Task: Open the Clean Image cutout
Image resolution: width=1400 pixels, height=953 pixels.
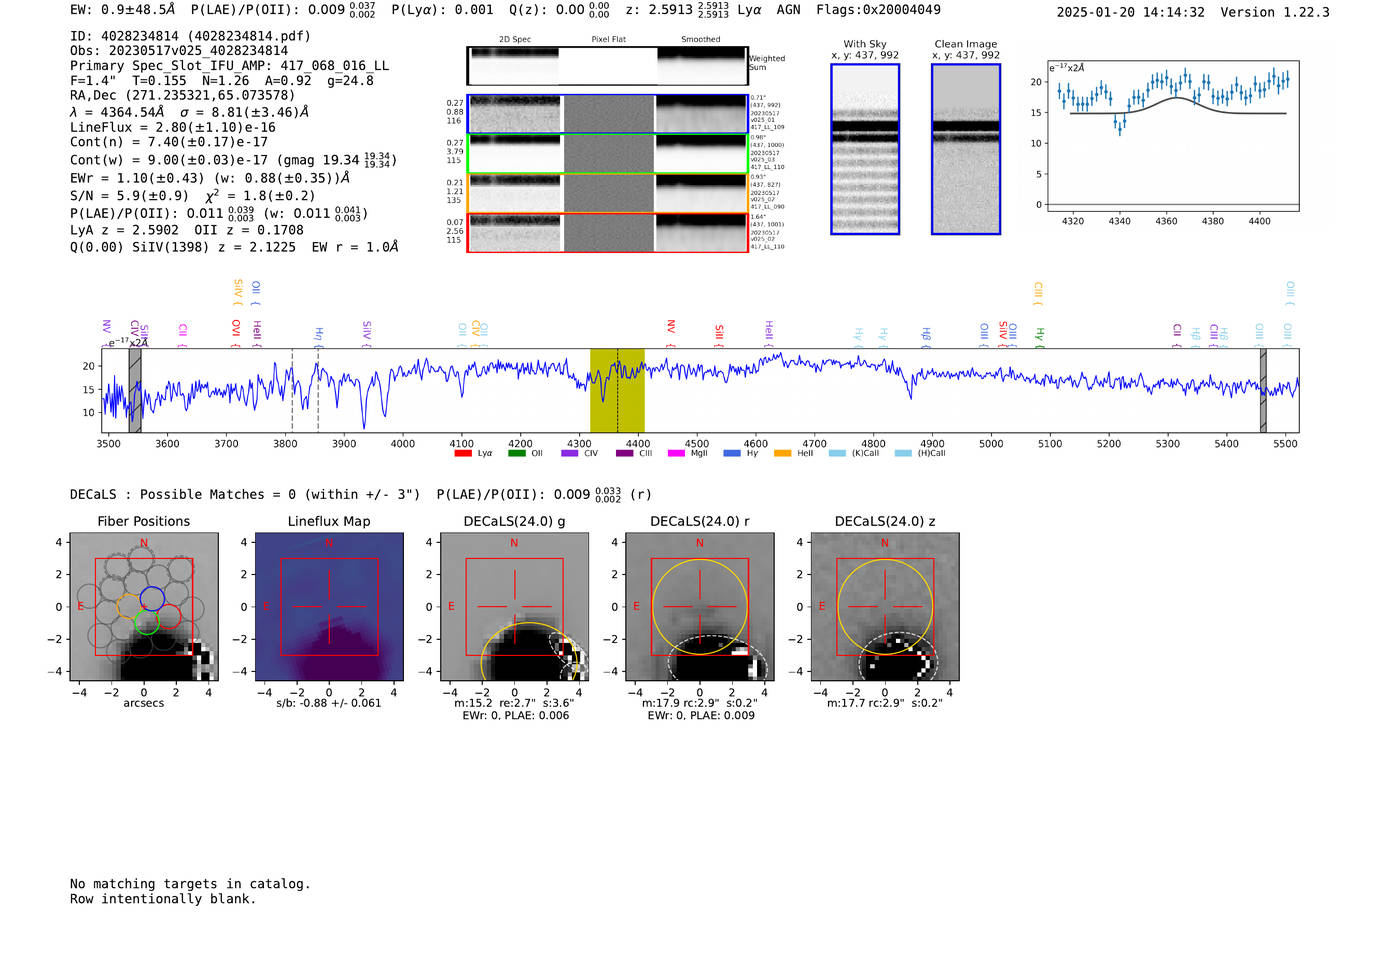Action: click(x=966, y=149)
